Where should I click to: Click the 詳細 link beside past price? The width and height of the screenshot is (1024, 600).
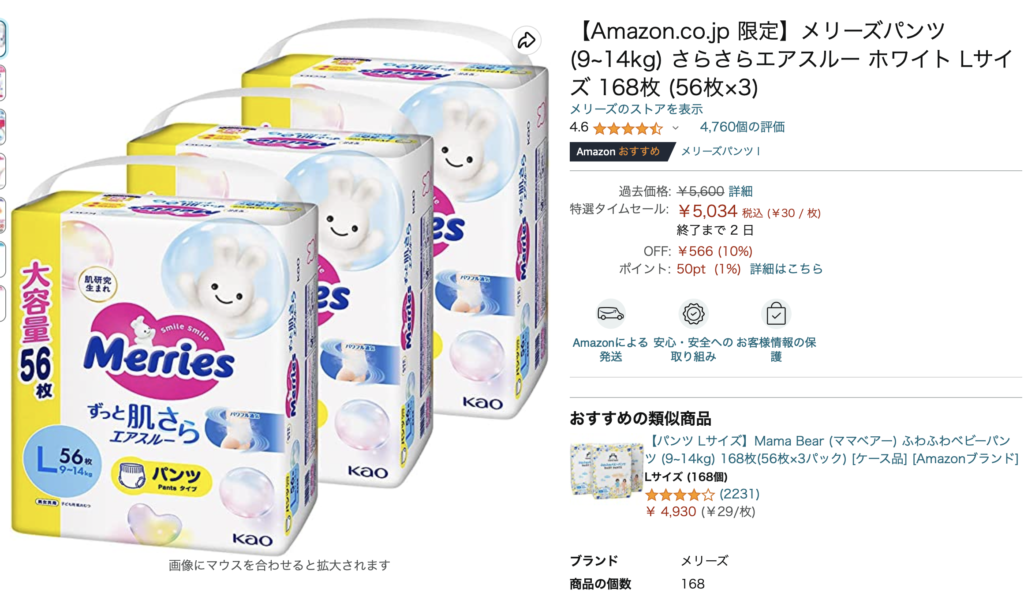(741, 191)
